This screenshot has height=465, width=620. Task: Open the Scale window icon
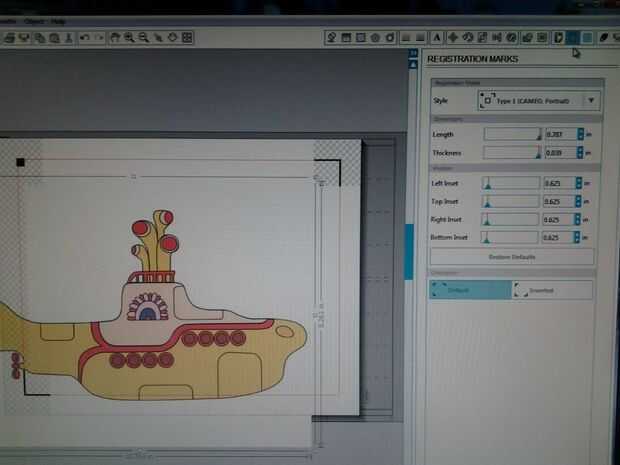[x=482, y=38]
